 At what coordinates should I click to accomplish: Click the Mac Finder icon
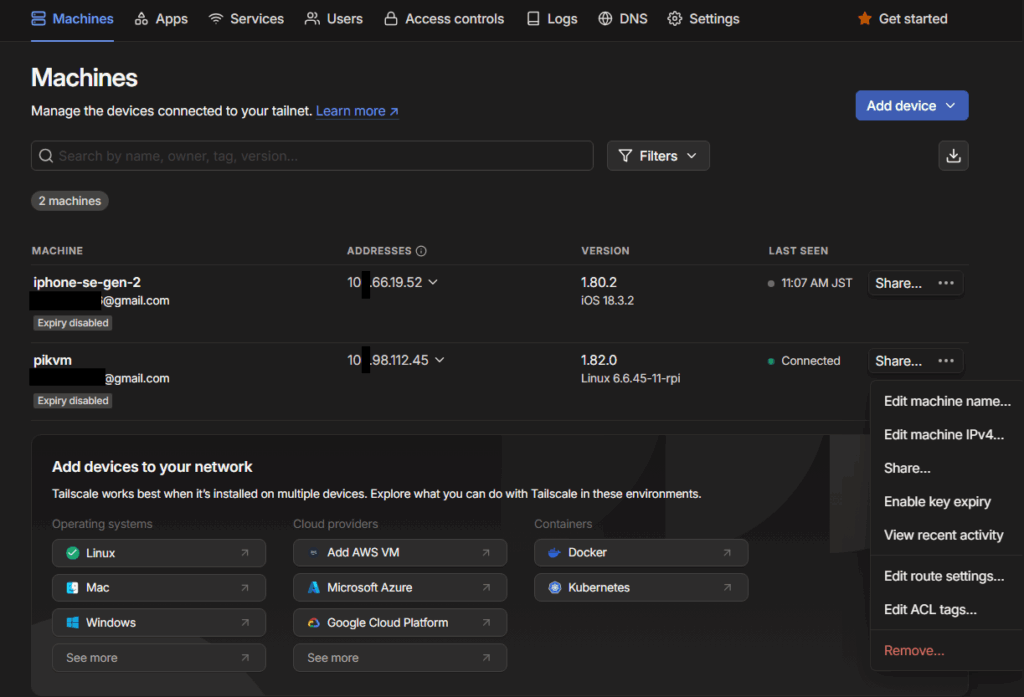click(x=72, y=588)
